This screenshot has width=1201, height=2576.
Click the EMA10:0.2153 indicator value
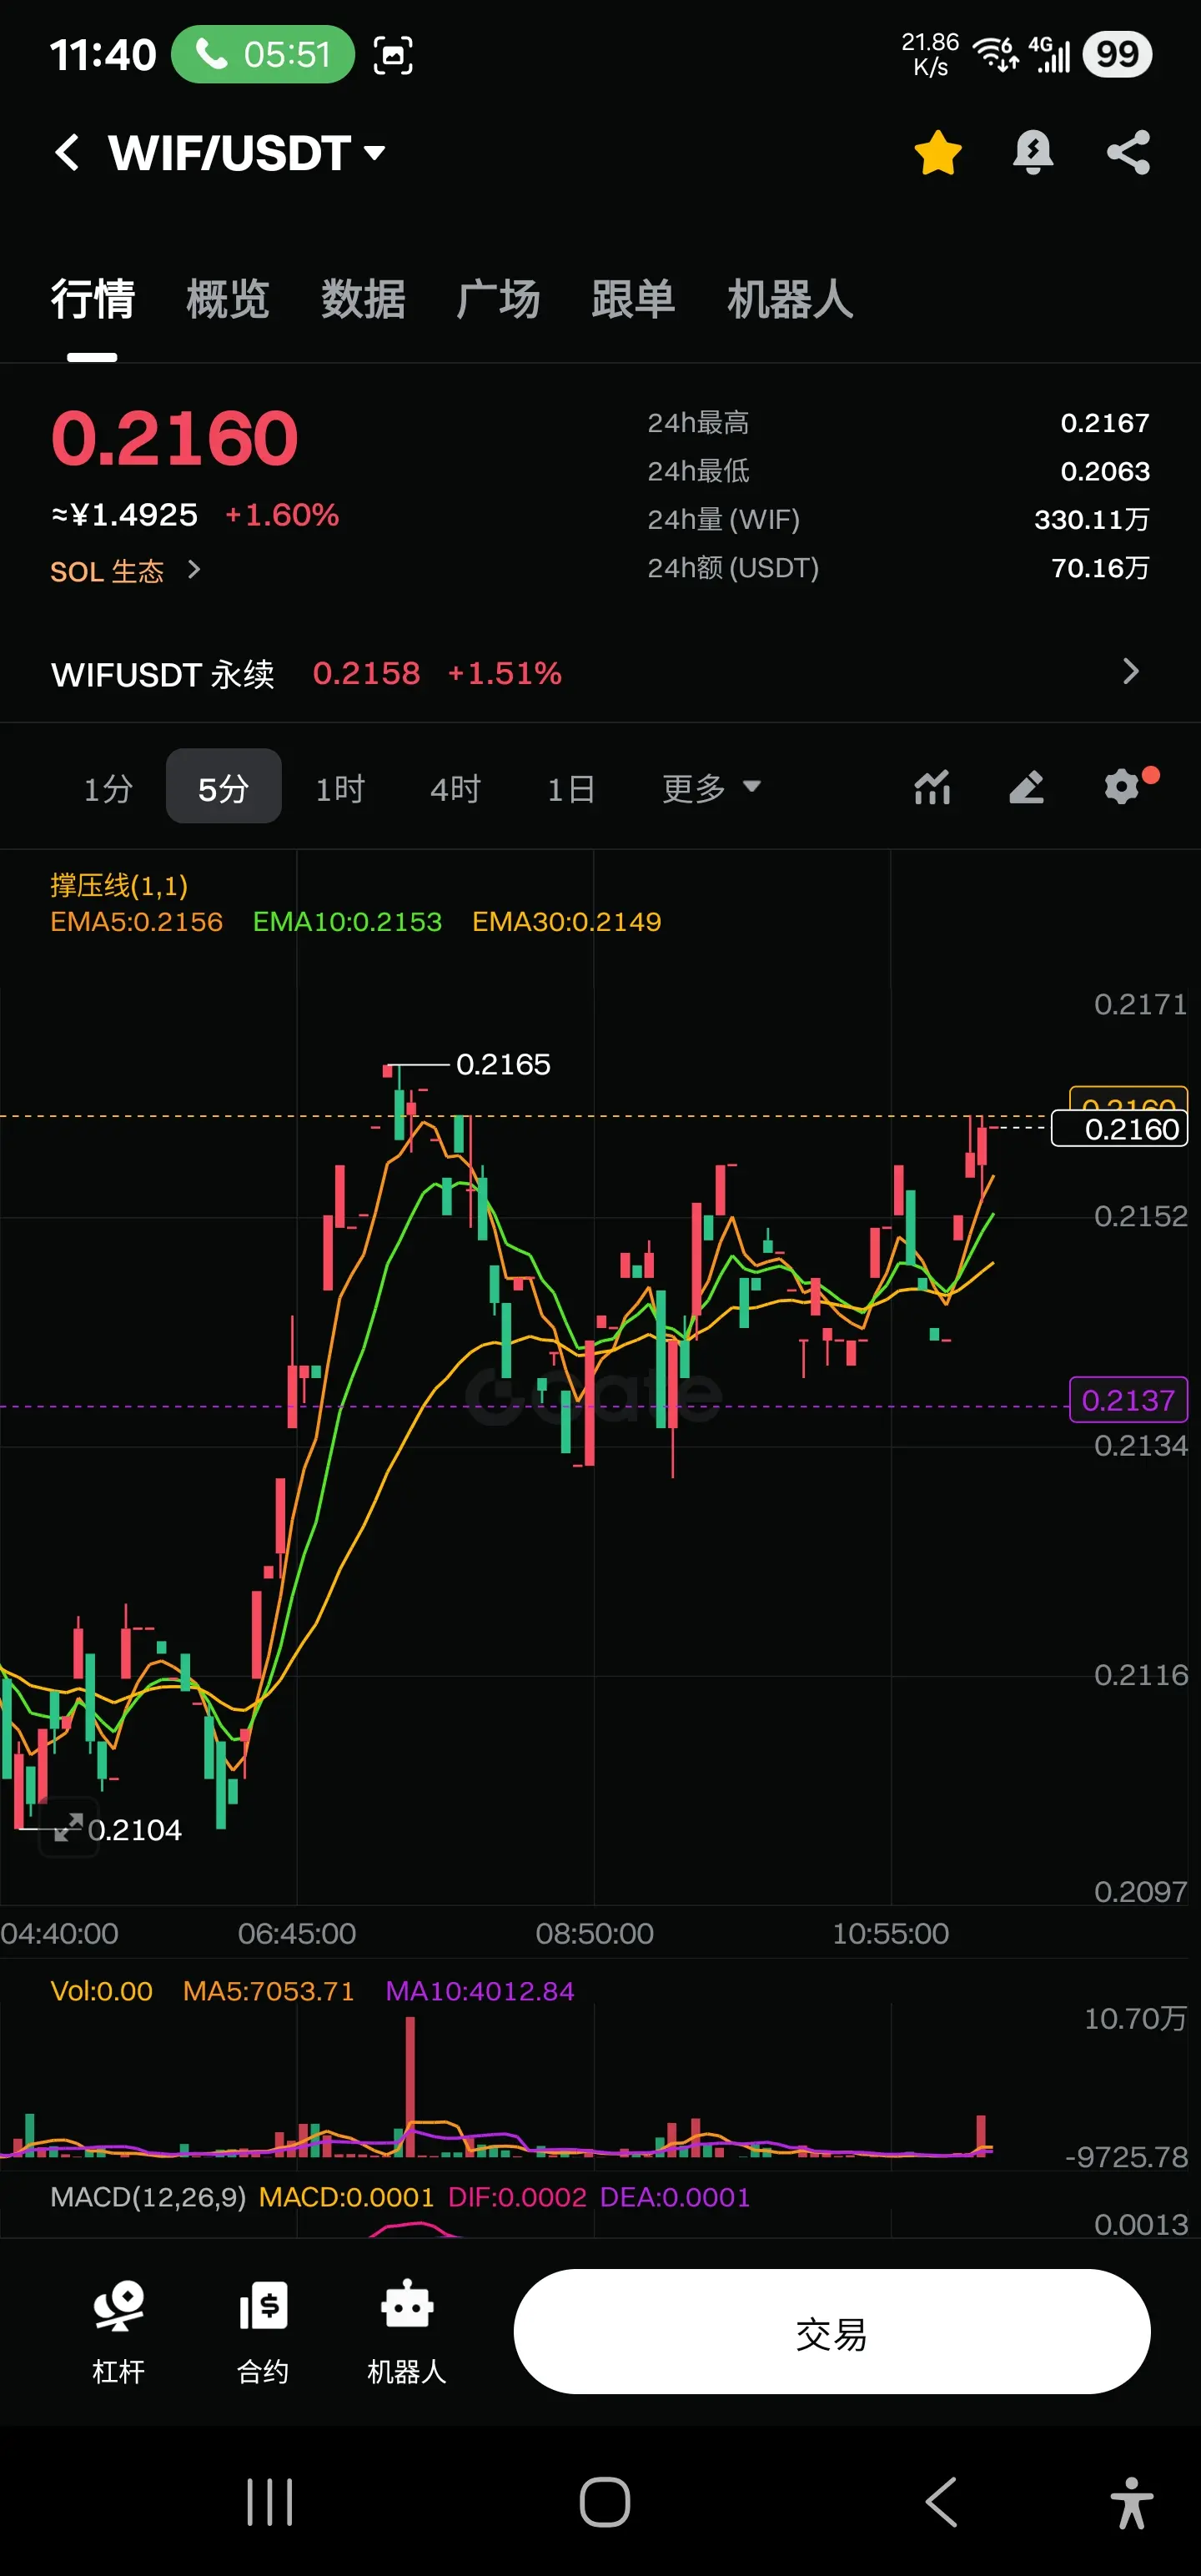(x=347, y=921)
